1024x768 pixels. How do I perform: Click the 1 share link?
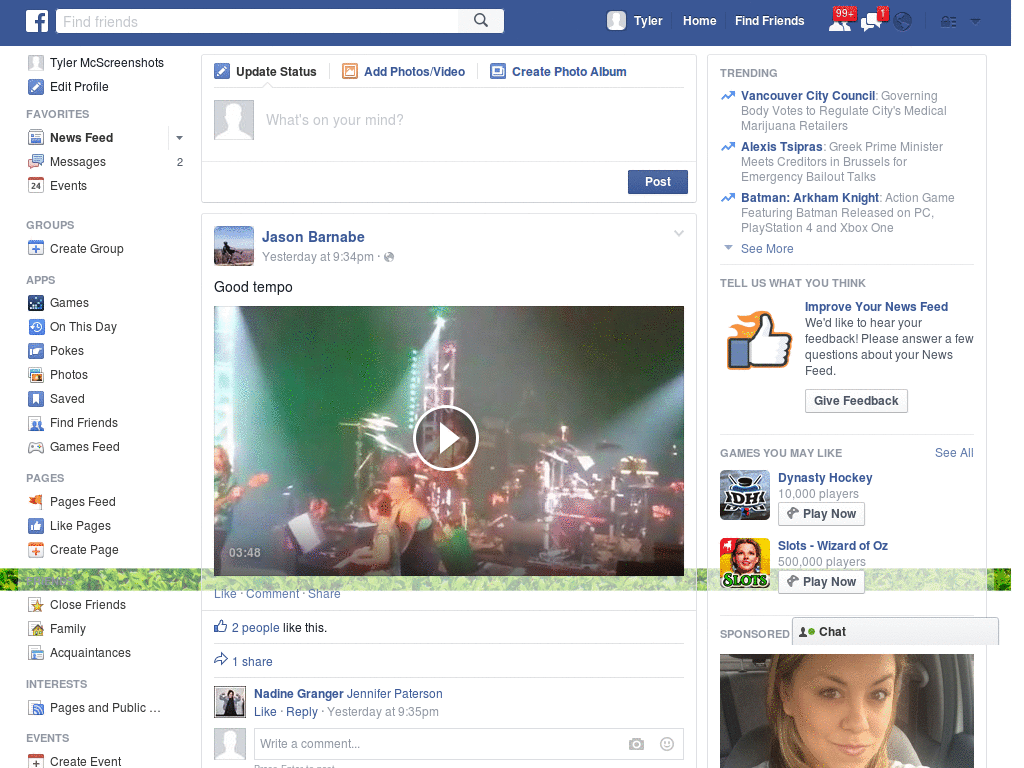click(252, 662)
